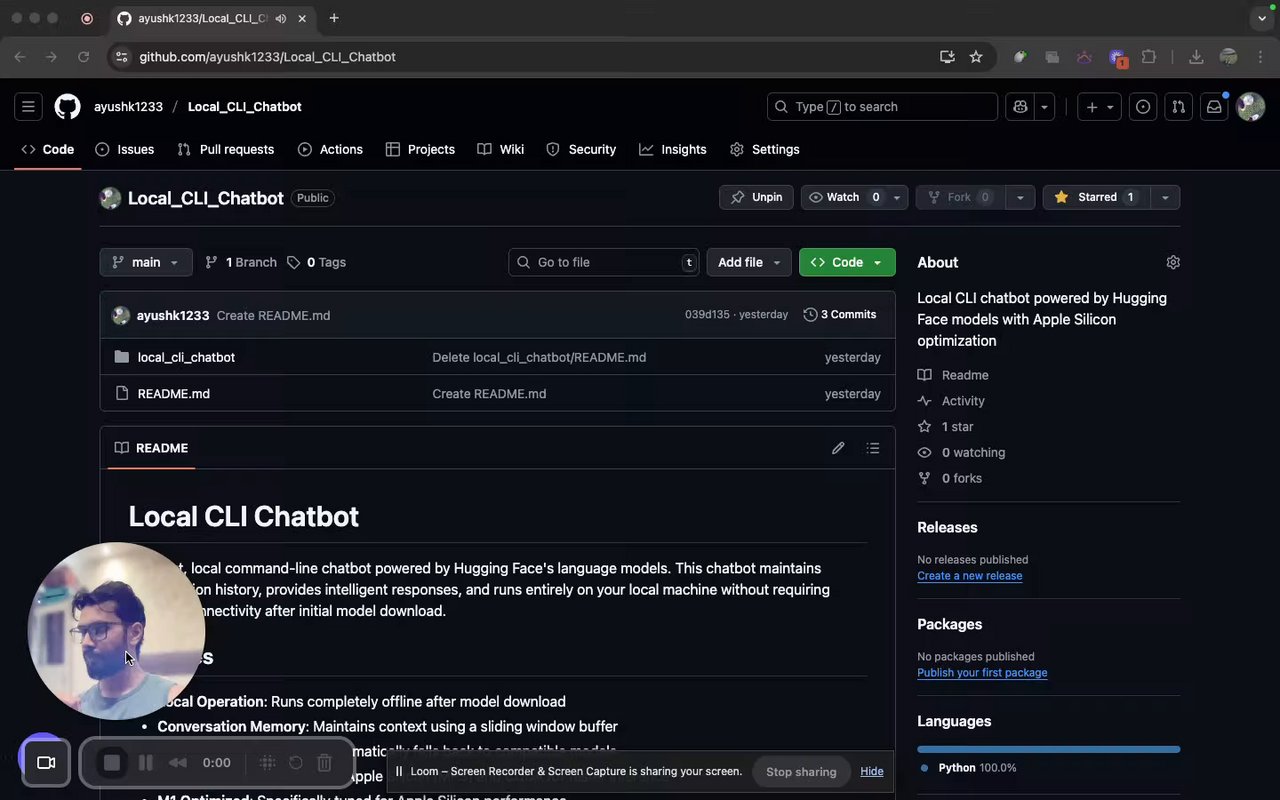This screenshot has height=800, width=1280.
Task: Open the browser extensions puzzle icon
Action: 1149,57
